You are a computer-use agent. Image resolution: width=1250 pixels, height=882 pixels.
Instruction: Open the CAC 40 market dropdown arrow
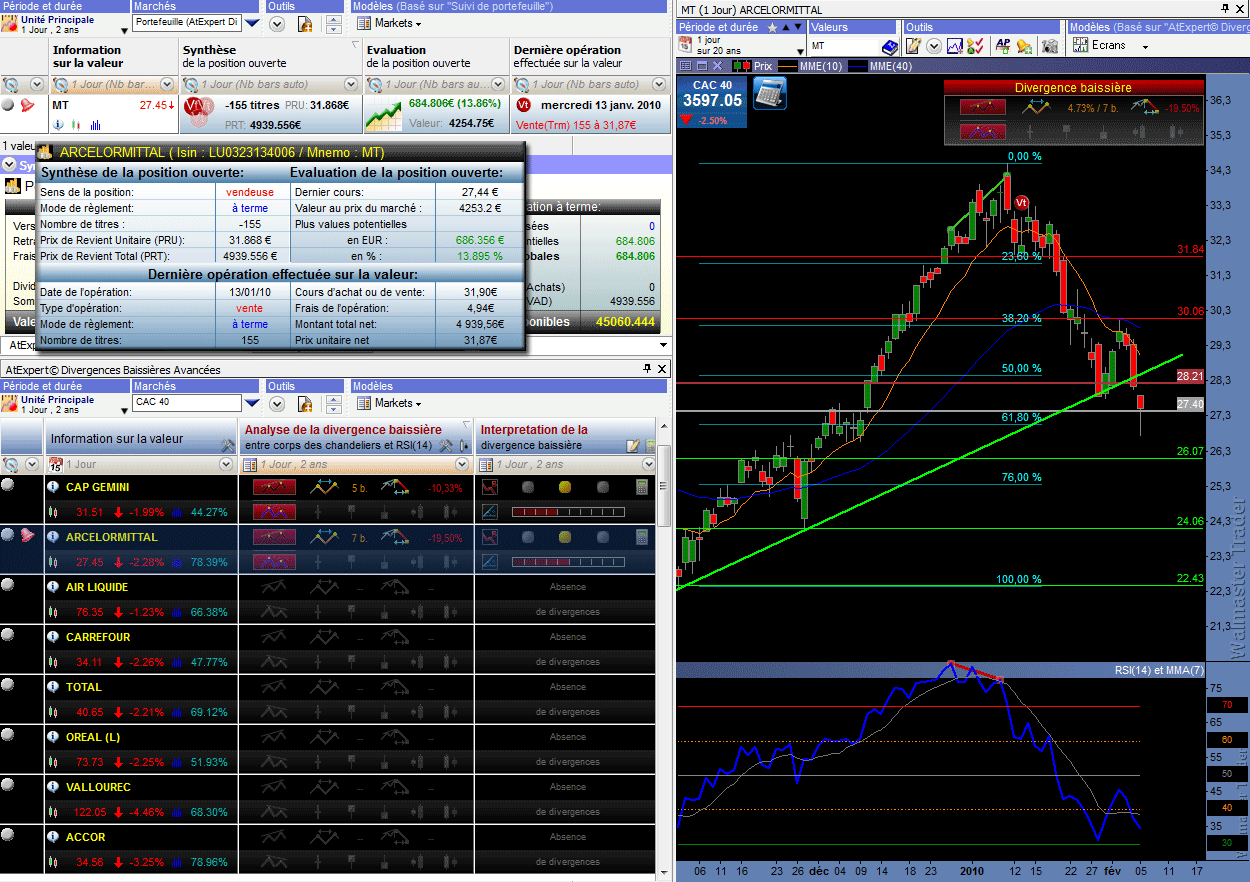[251, 403]
